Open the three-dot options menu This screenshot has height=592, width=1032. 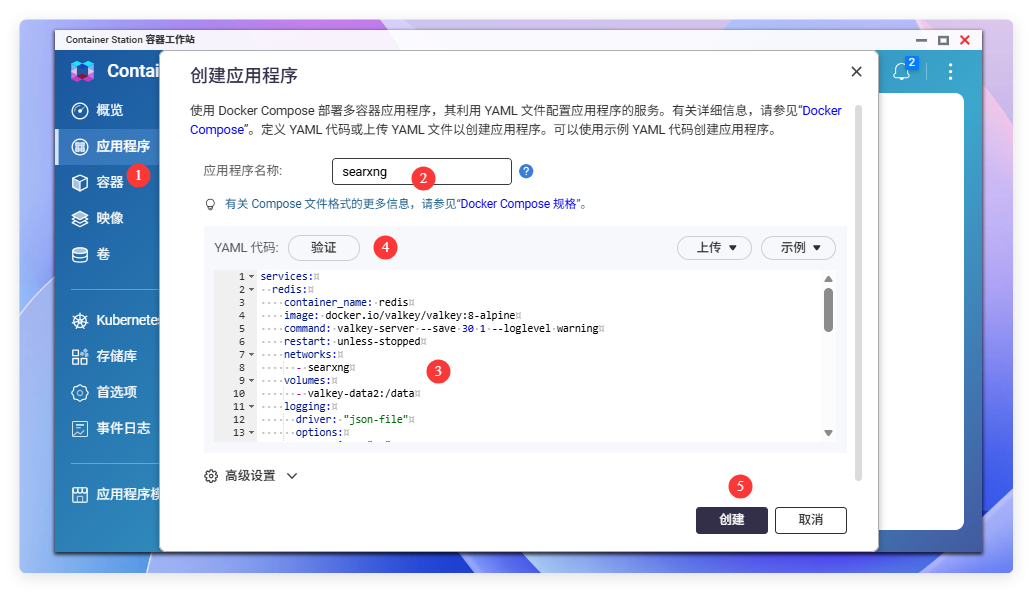(950, 71)
